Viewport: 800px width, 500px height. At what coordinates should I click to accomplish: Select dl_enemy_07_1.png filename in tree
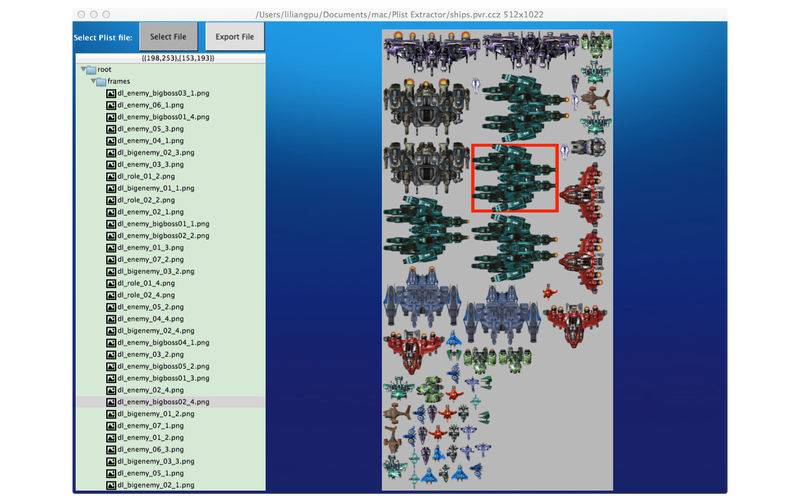point(151,426)
